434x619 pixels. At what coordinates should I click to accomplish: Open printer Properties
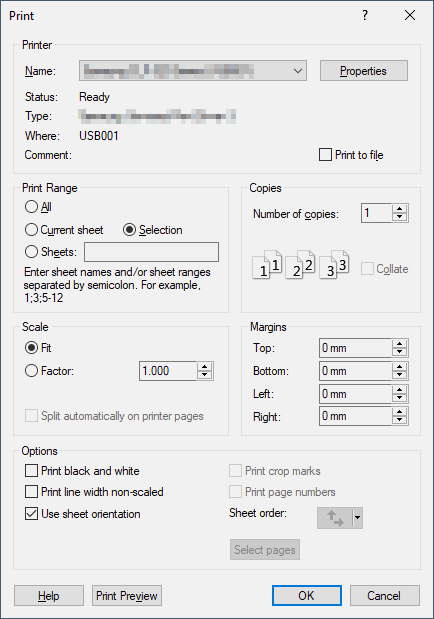364,71
